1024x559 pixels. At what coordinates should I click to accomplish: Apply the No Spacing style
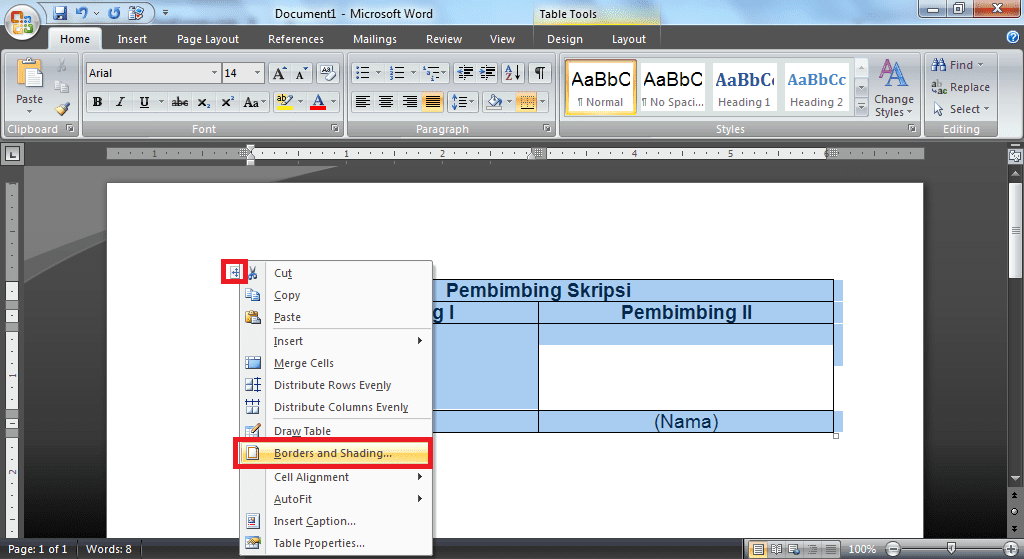[673, 88]
